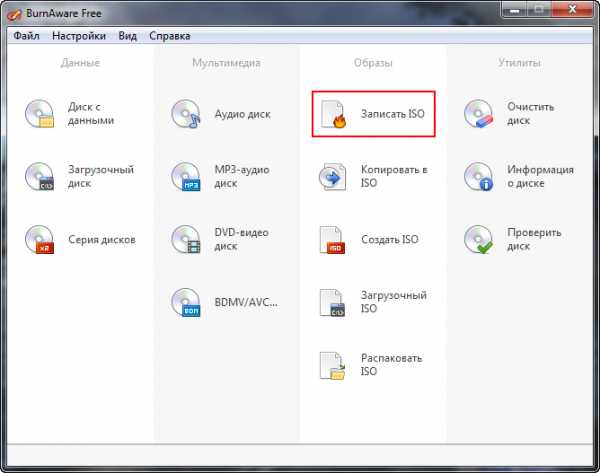The width and height of the screenshot is (600, 473).
Task: Click the Создать ISO label
Action: click(x=390, y=240)
